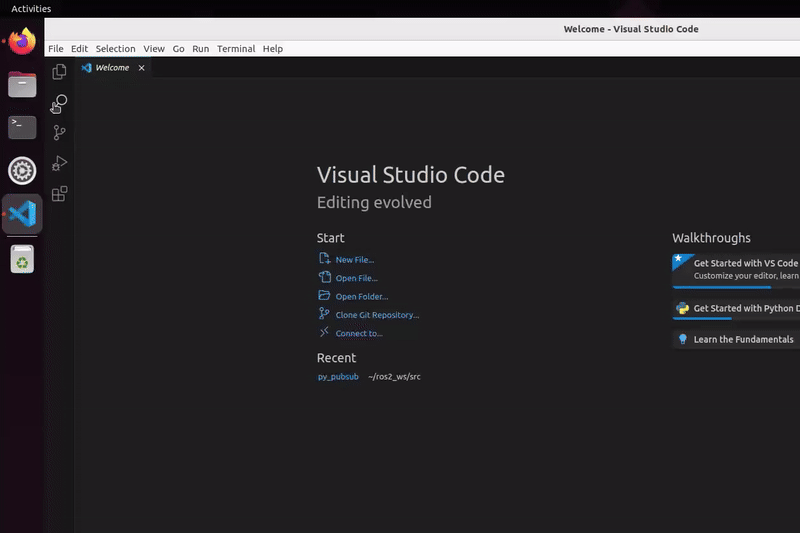
Task: Open the Trash from the dock
Action: 22,259
